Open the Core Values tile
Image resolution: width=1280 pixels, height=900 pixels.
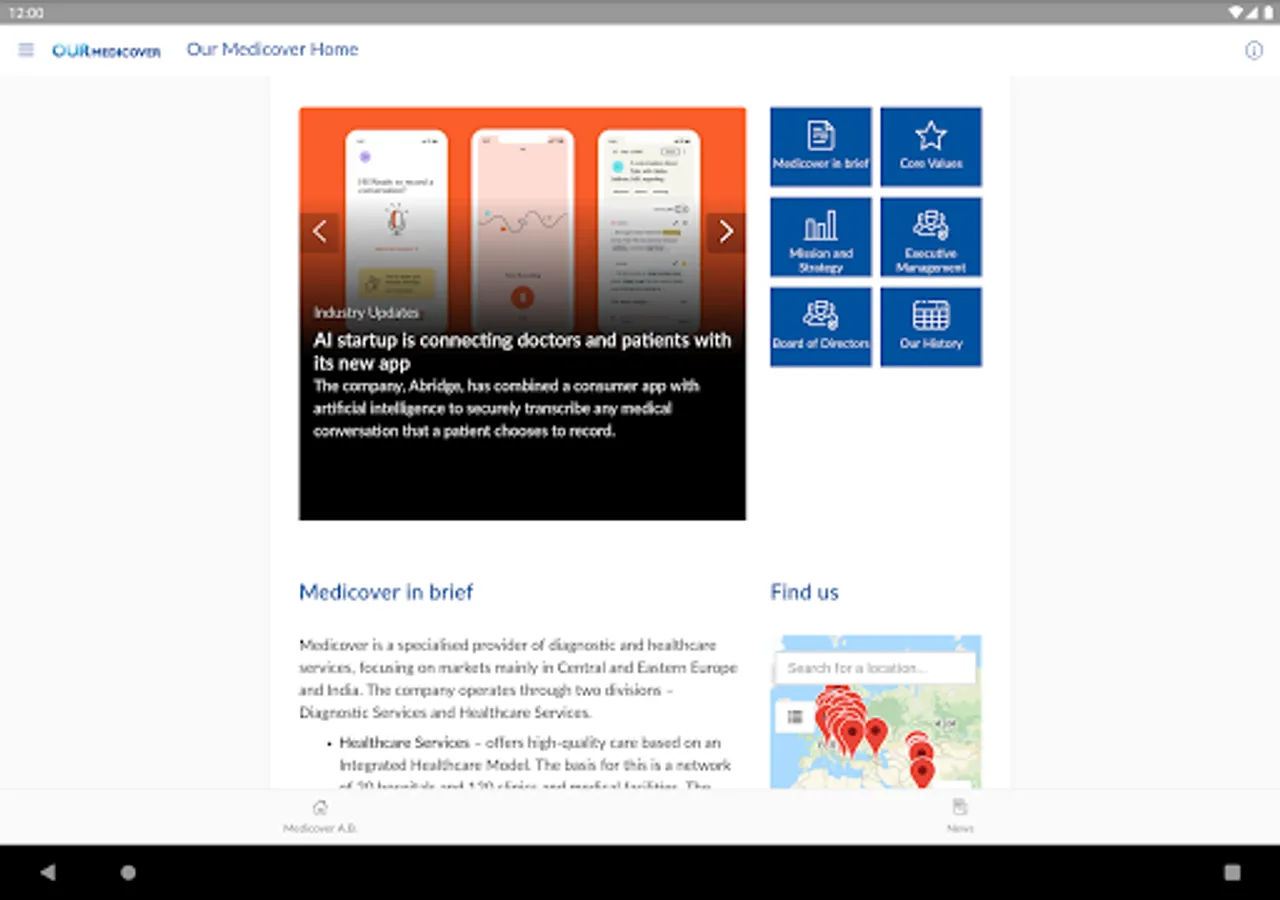931,146
